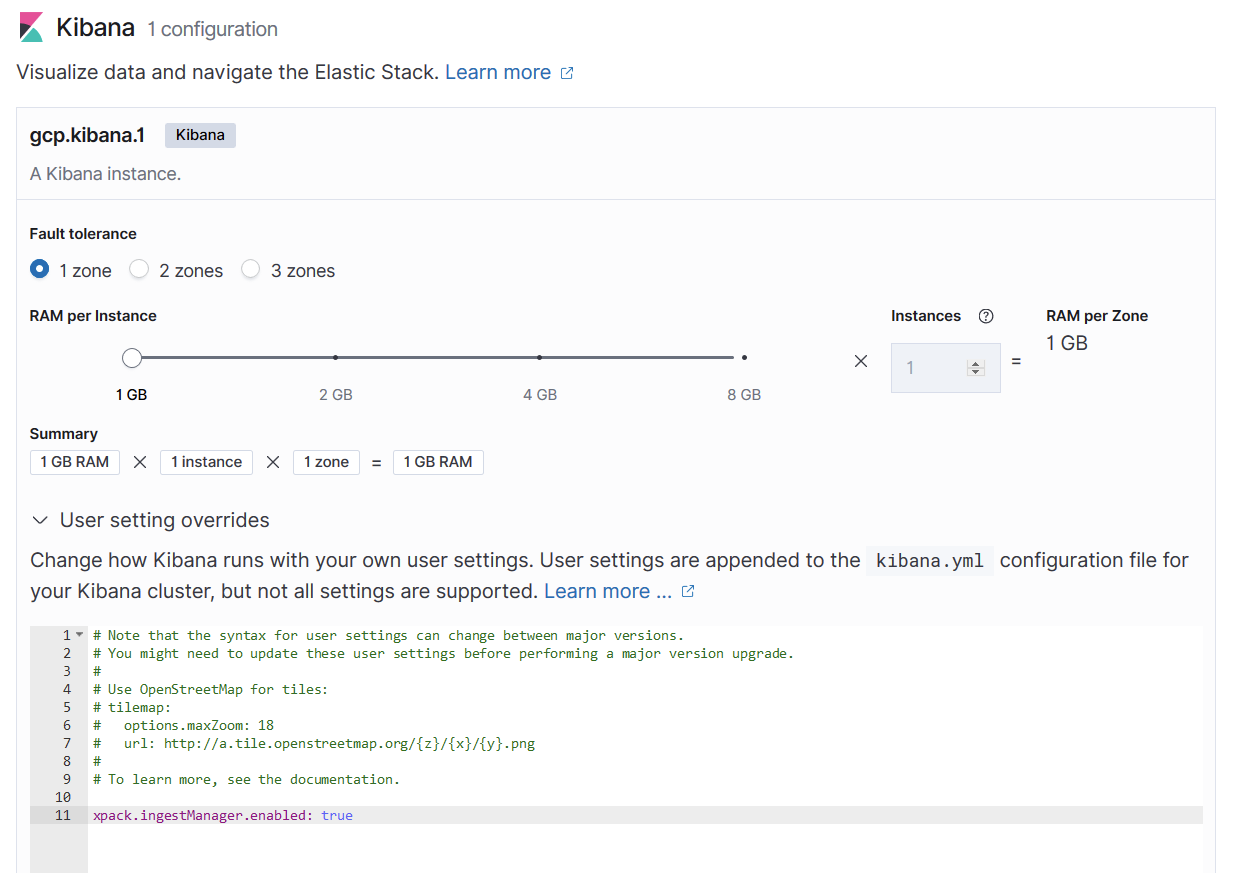Select the 3 zones fault tolerance option
Viewport: 1233px width, 873px height.
251,269
